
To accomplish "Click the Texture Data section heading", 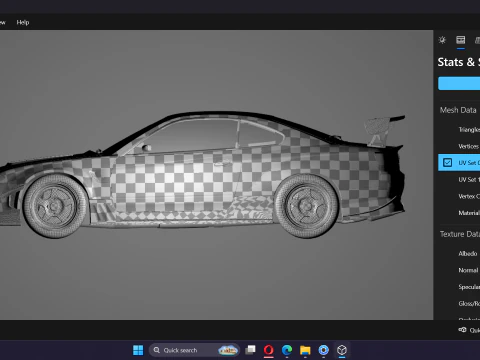I will 460,234.
